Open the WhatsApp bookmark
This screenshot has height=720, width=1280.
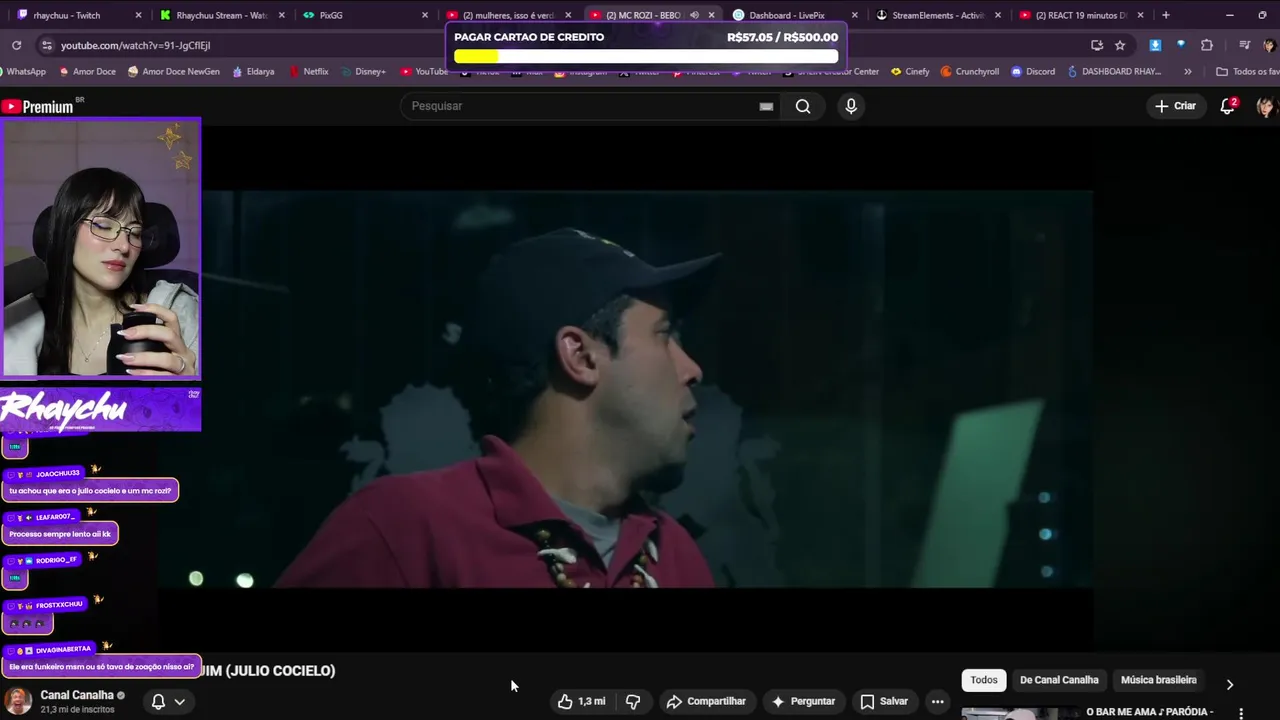click(23, 72)
